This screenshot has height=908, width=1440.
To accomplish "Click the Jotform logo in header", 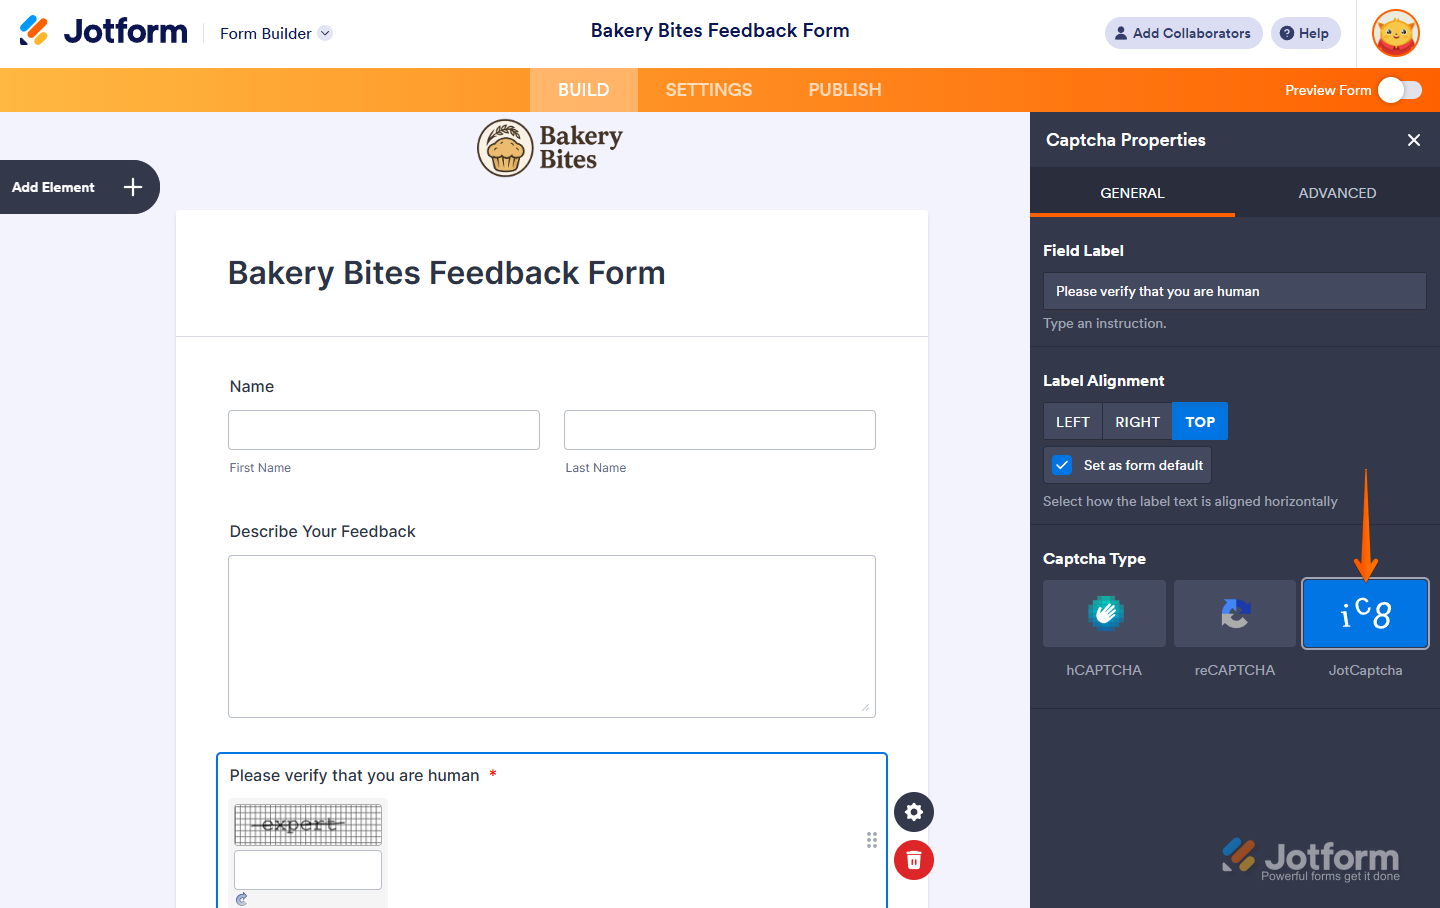I will (104, 31).
